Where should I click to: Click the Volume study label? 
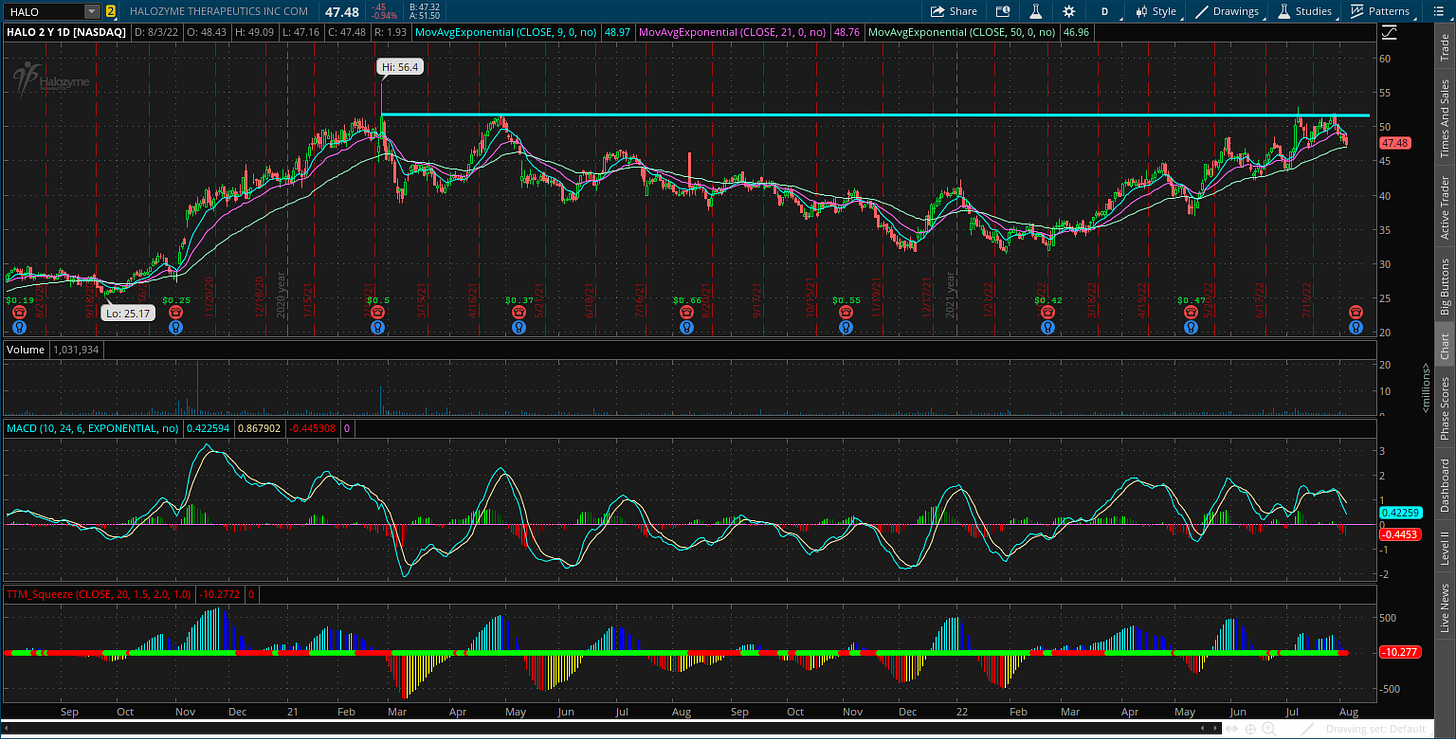[x=25, y=350]
